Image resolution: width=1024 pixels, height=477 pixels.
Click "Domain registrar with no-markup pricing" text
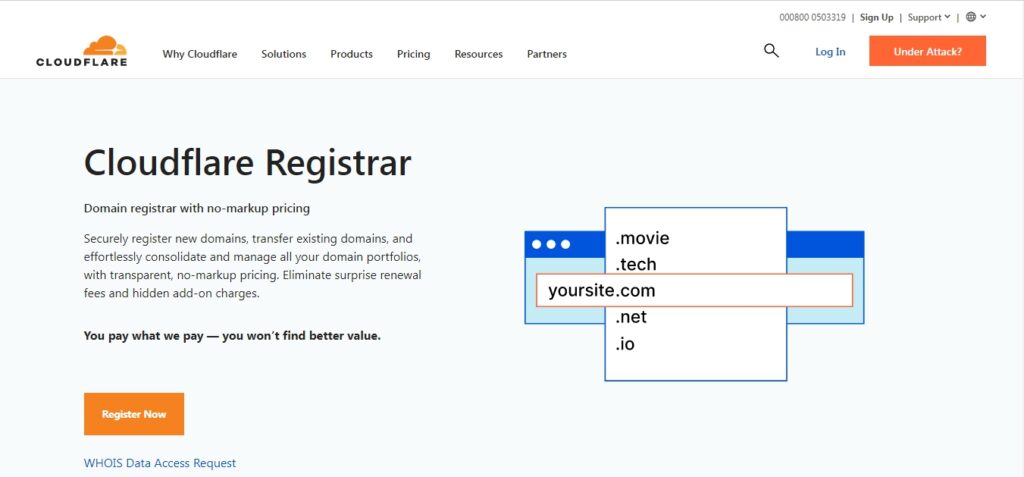click(197, 209)
